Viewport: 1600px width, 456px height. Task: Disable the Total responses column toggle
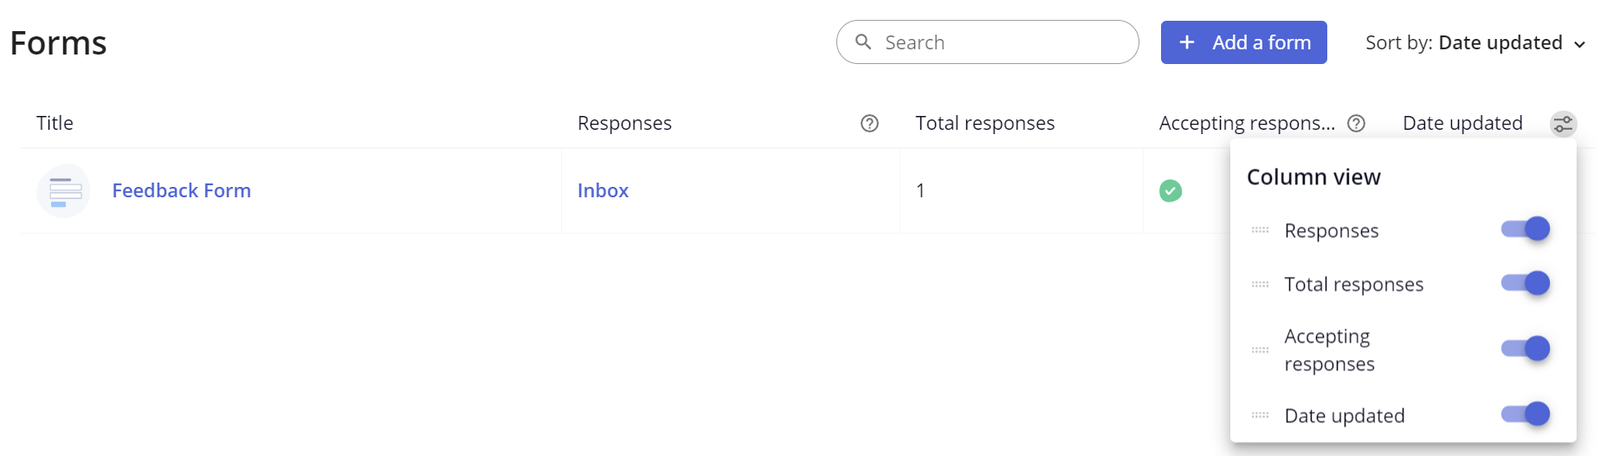point(1525,284)
